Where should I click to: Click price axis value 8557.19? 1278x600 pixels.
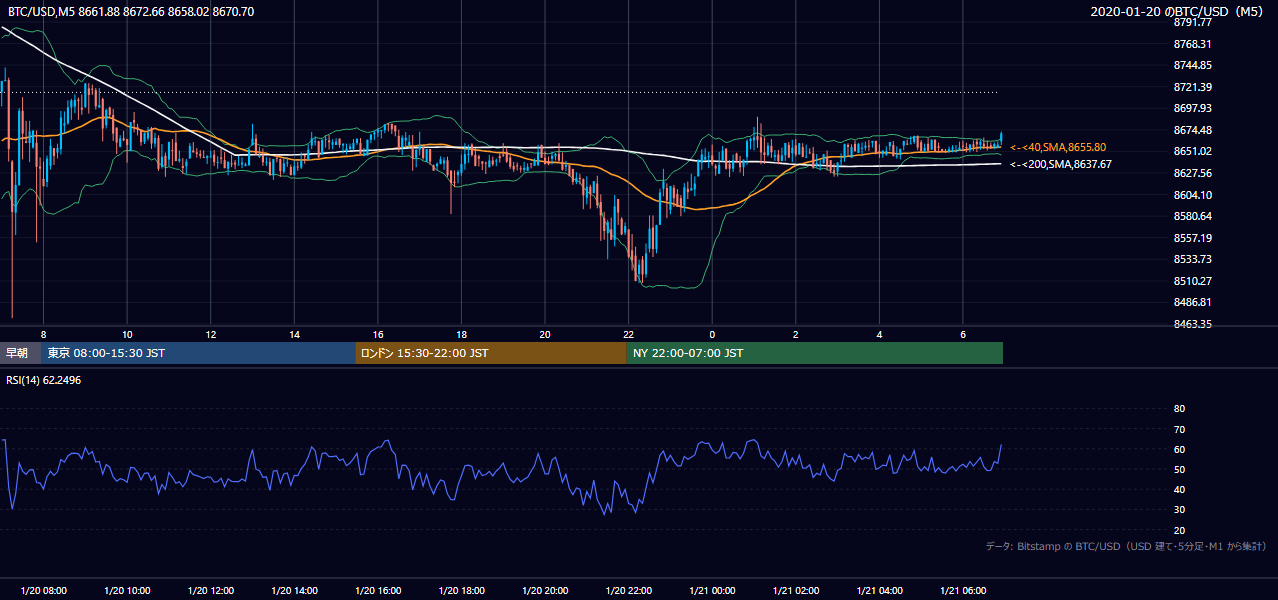click(x=1192, y=238)
